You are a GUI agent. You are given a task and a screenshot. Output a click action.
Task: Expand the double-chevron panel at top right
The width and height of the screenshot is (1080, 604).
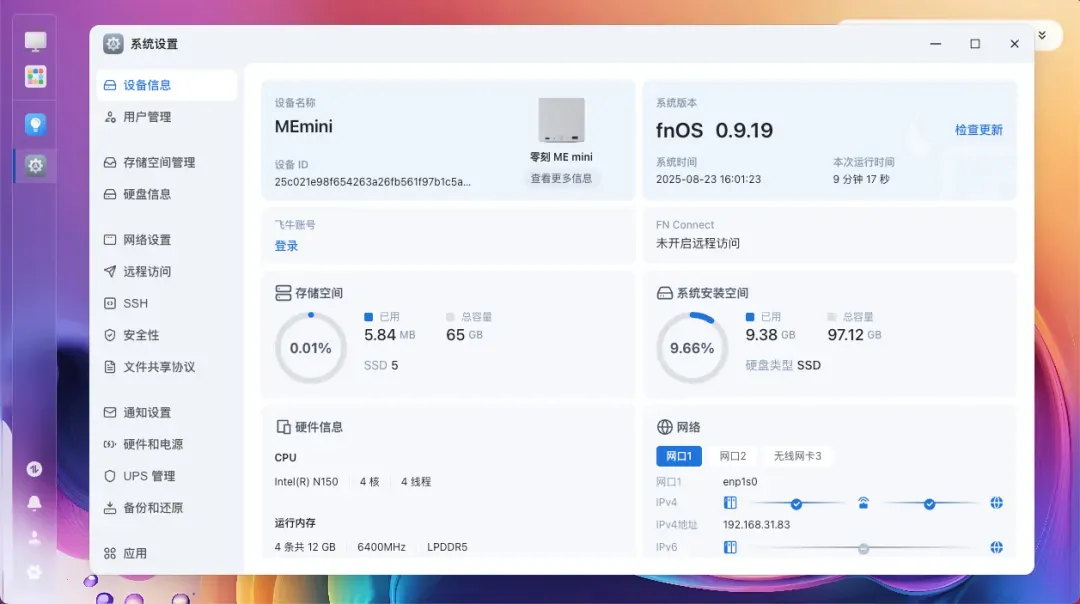point(1042,35)
